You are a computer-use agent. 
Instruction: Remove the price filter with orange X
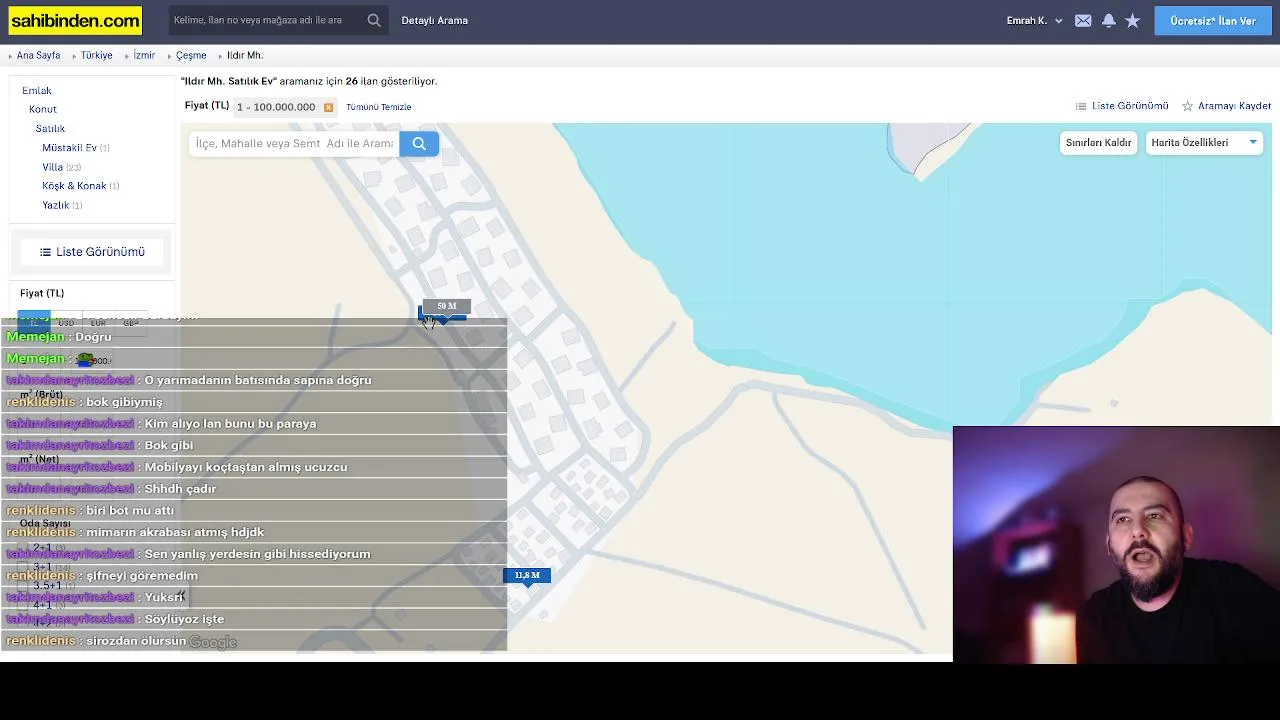328,107
